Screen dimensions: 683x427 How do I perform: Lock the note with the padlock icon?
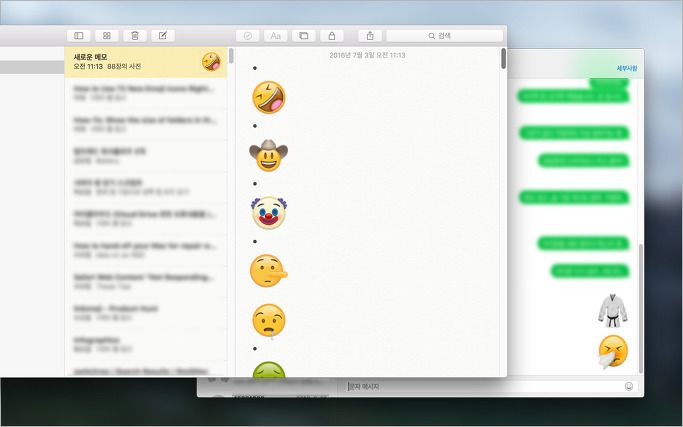(x=331, y=36)
